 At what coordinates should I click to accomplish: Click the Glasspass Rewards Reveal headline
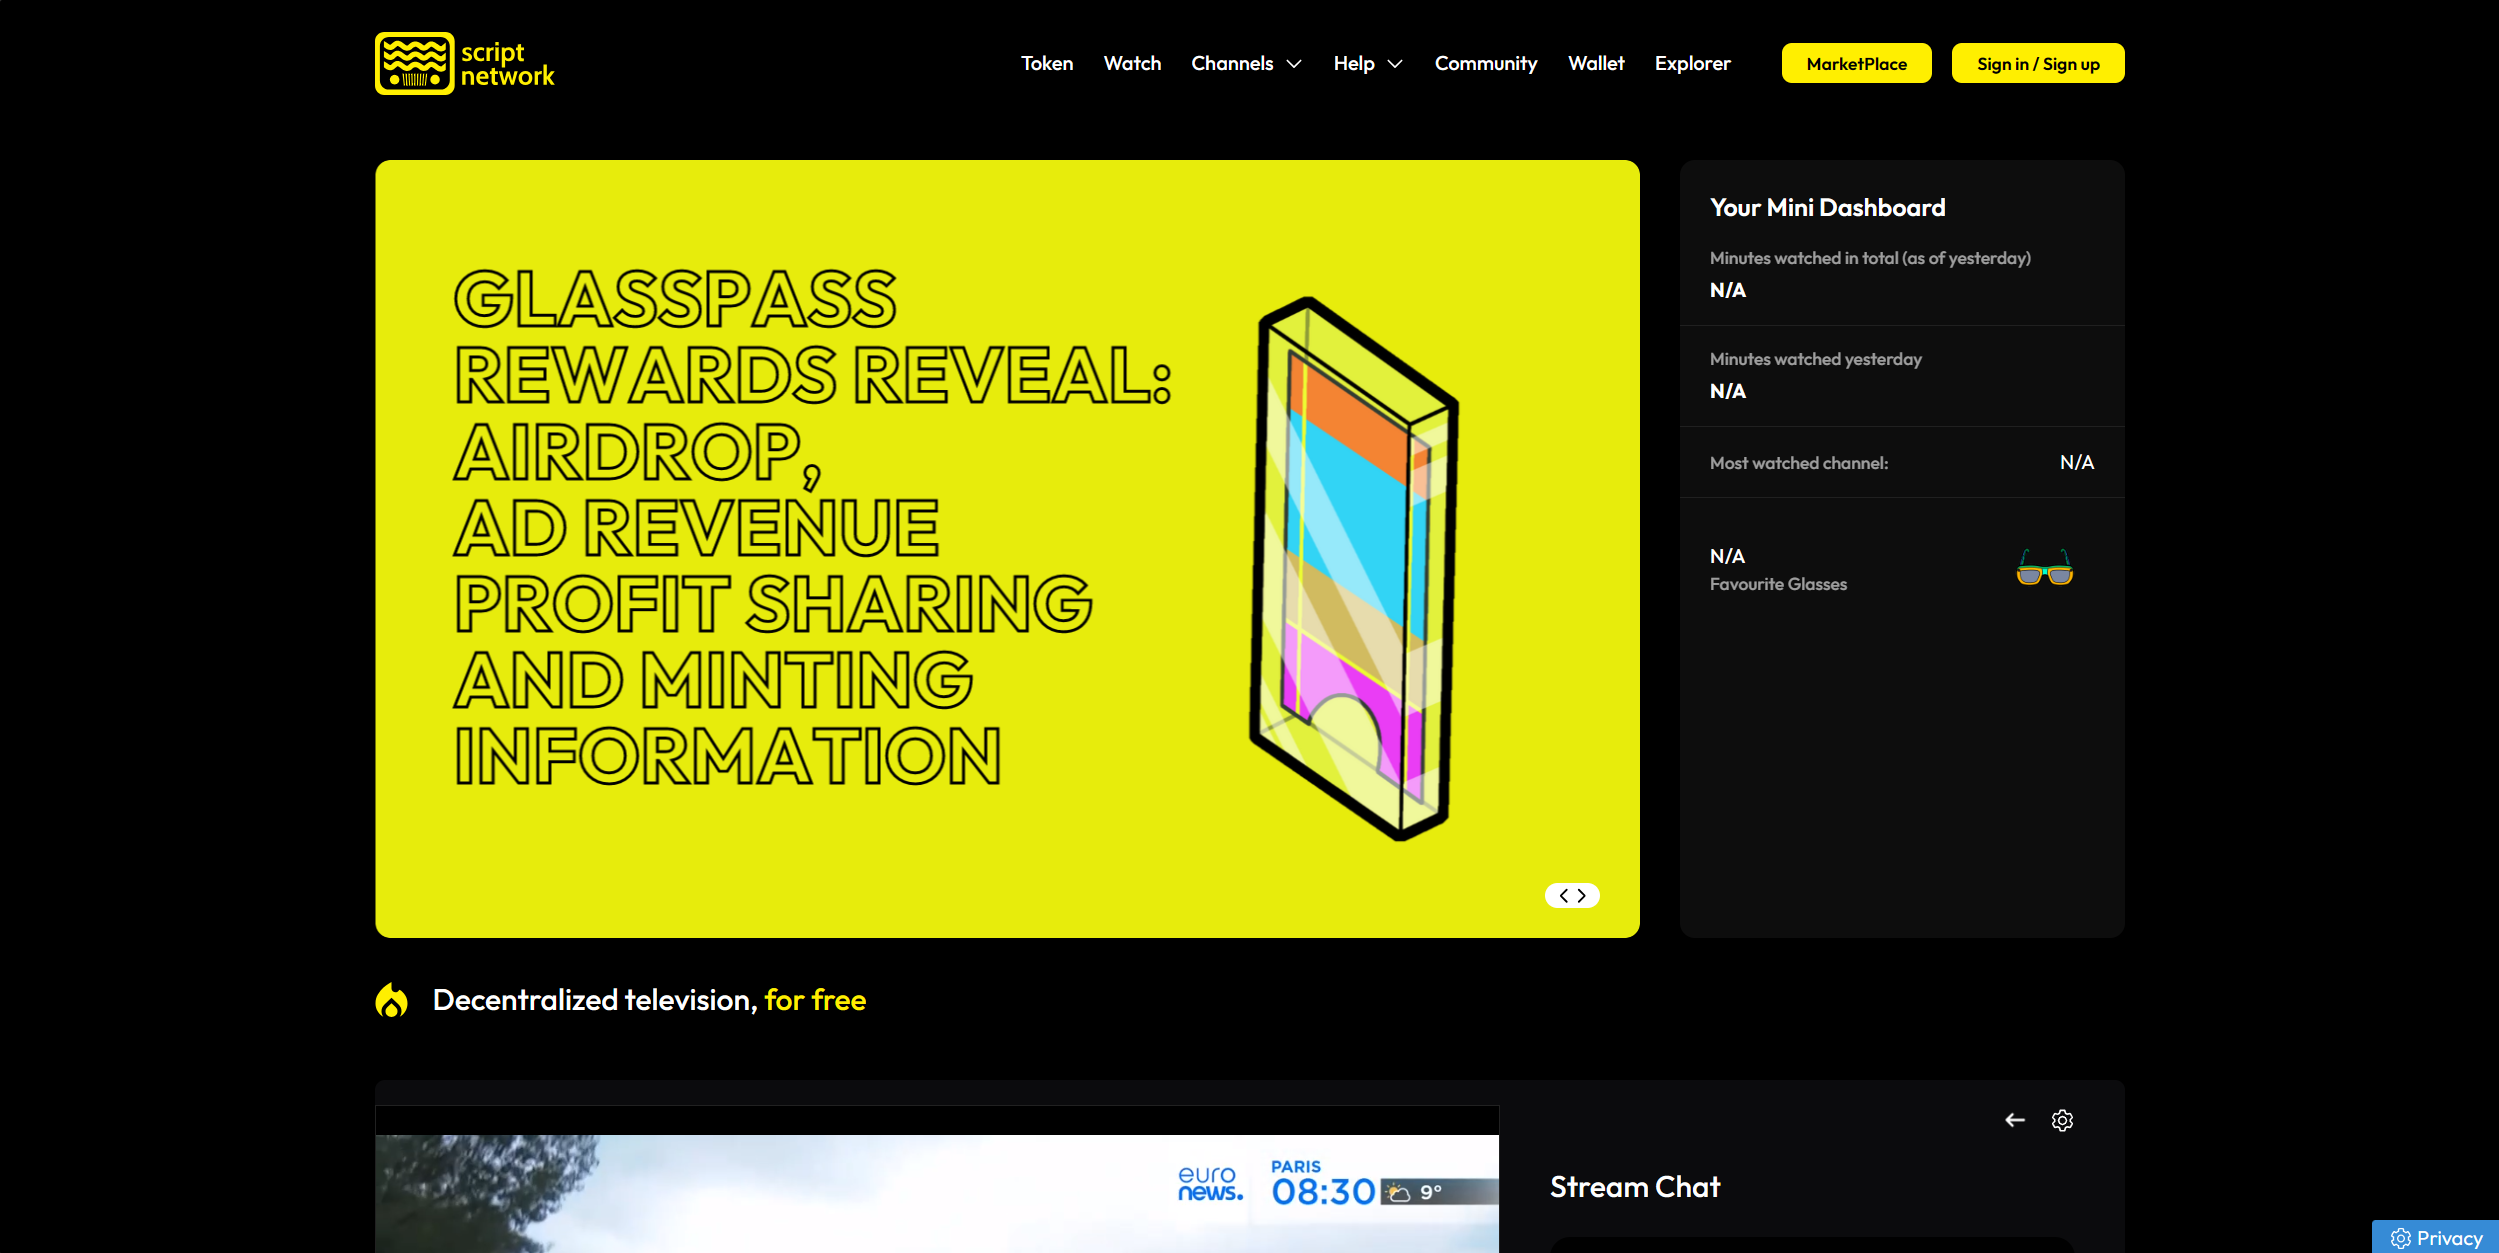click(x=812, y=527)
